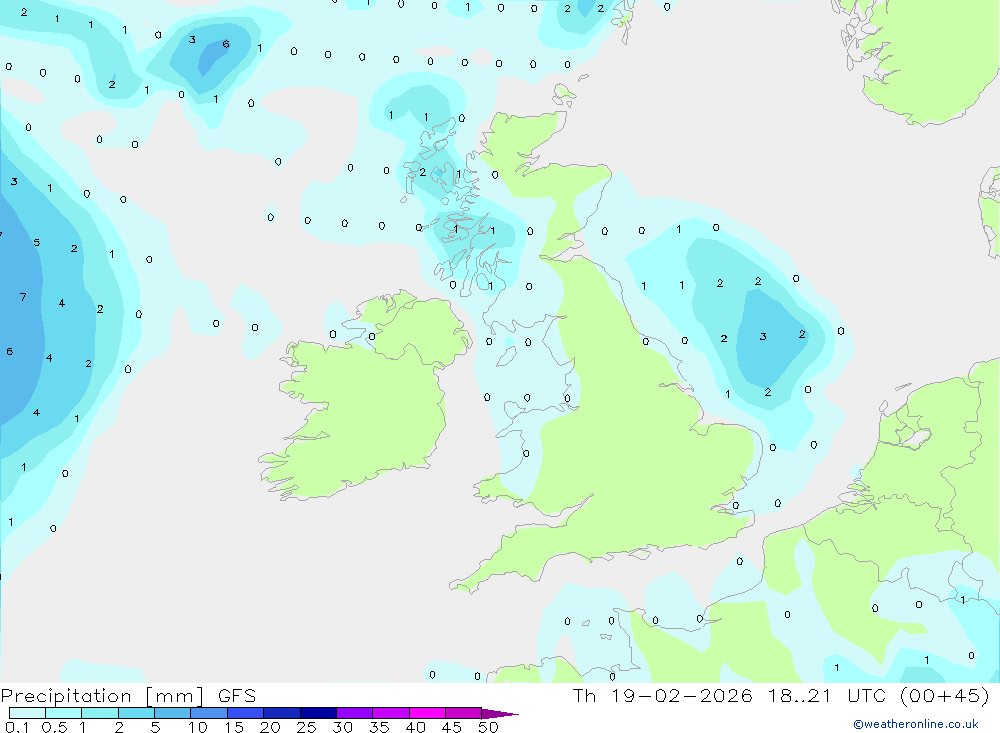Pick the 10–15 mm legend color swatch
This screenshot has width=1000, height=733.
(x=209, y=713)
